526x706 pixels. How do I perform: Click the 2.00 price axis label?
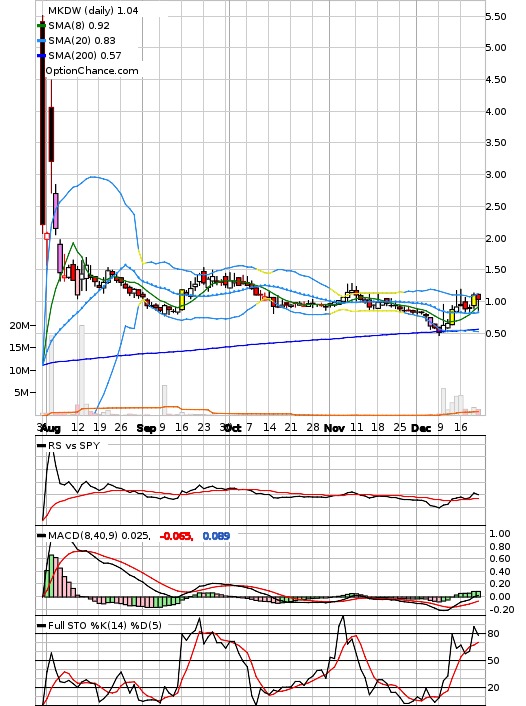pos(496,239)
